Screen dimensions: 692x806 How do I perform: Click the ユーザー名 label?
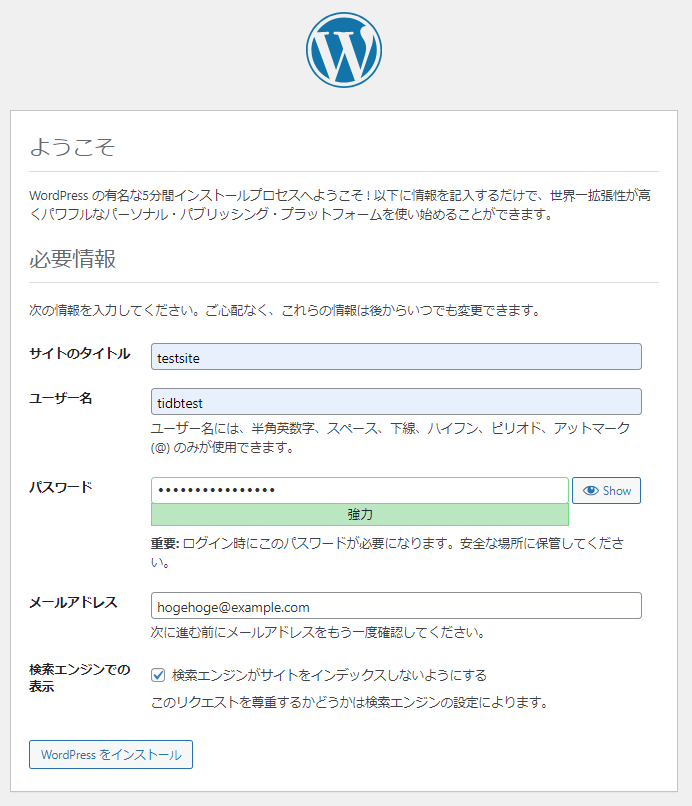(61, 398)
